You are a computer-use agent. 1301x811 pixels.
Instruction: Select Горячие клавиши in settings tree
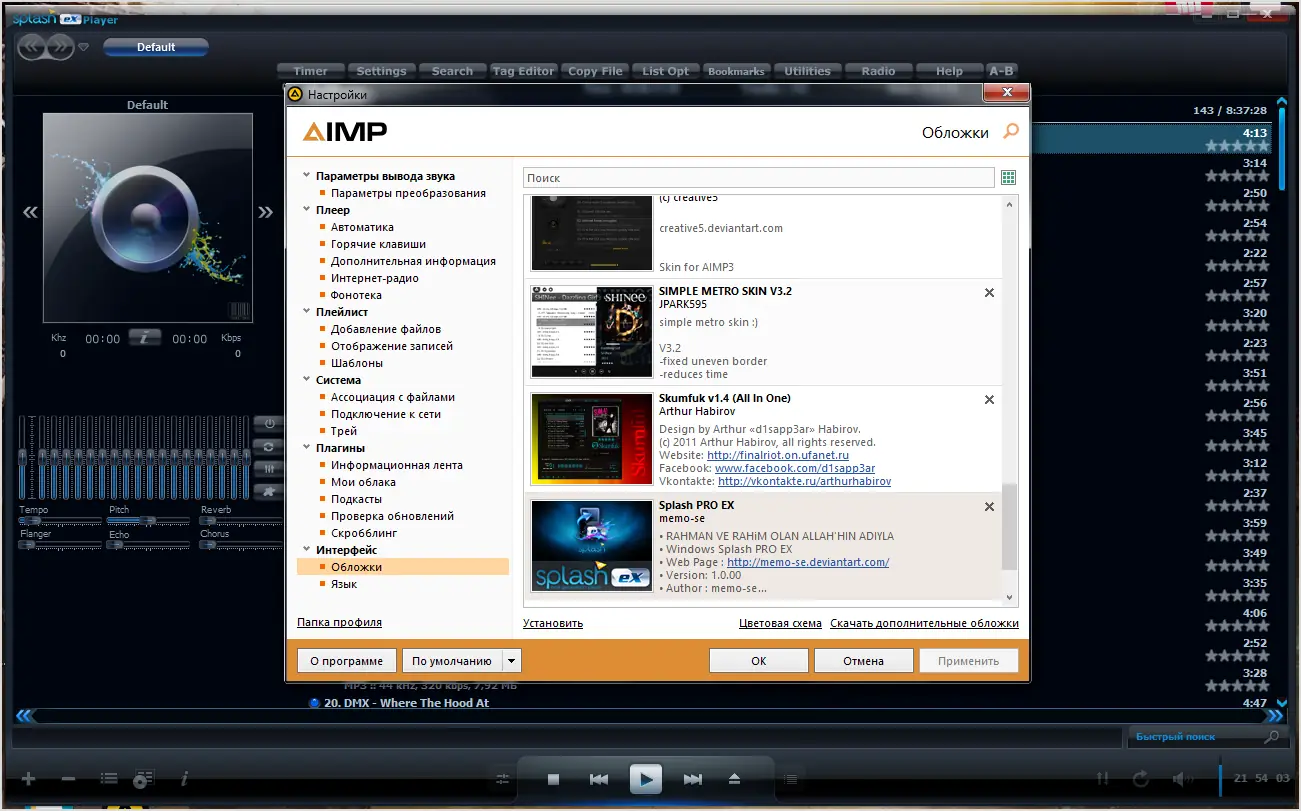(x=378, y=244)
